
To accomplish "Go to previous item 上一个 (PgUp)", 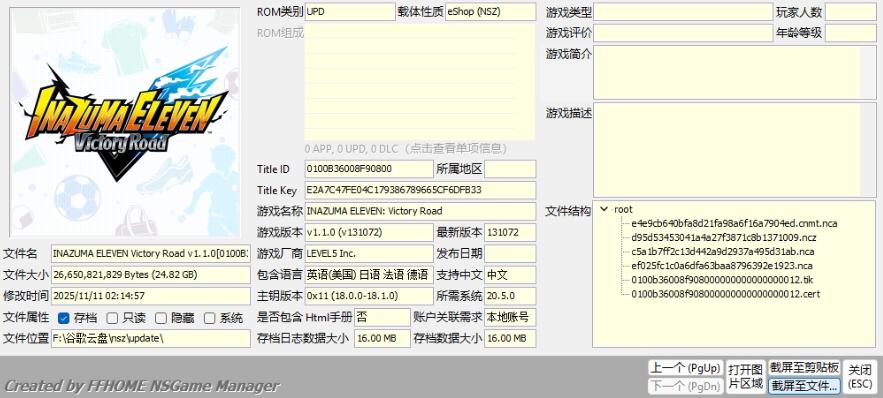I will point(685,368).
